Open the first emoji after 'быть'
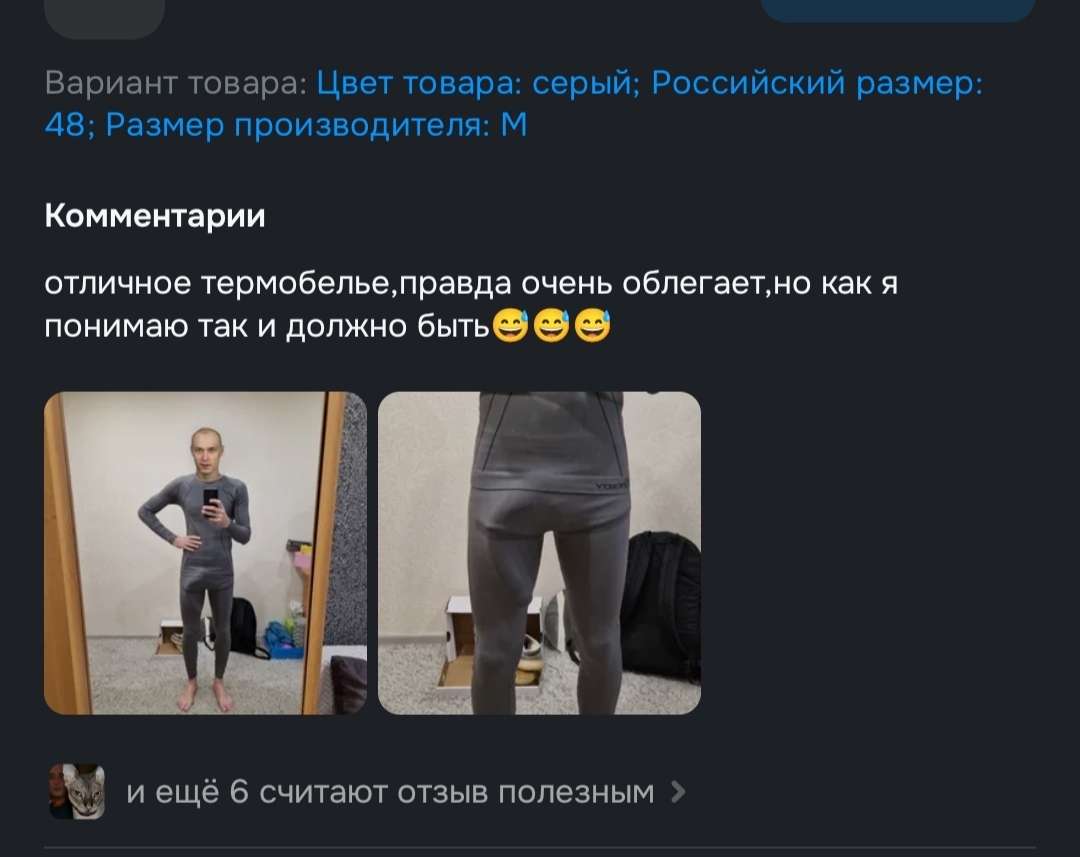 (x=509, y=325)
